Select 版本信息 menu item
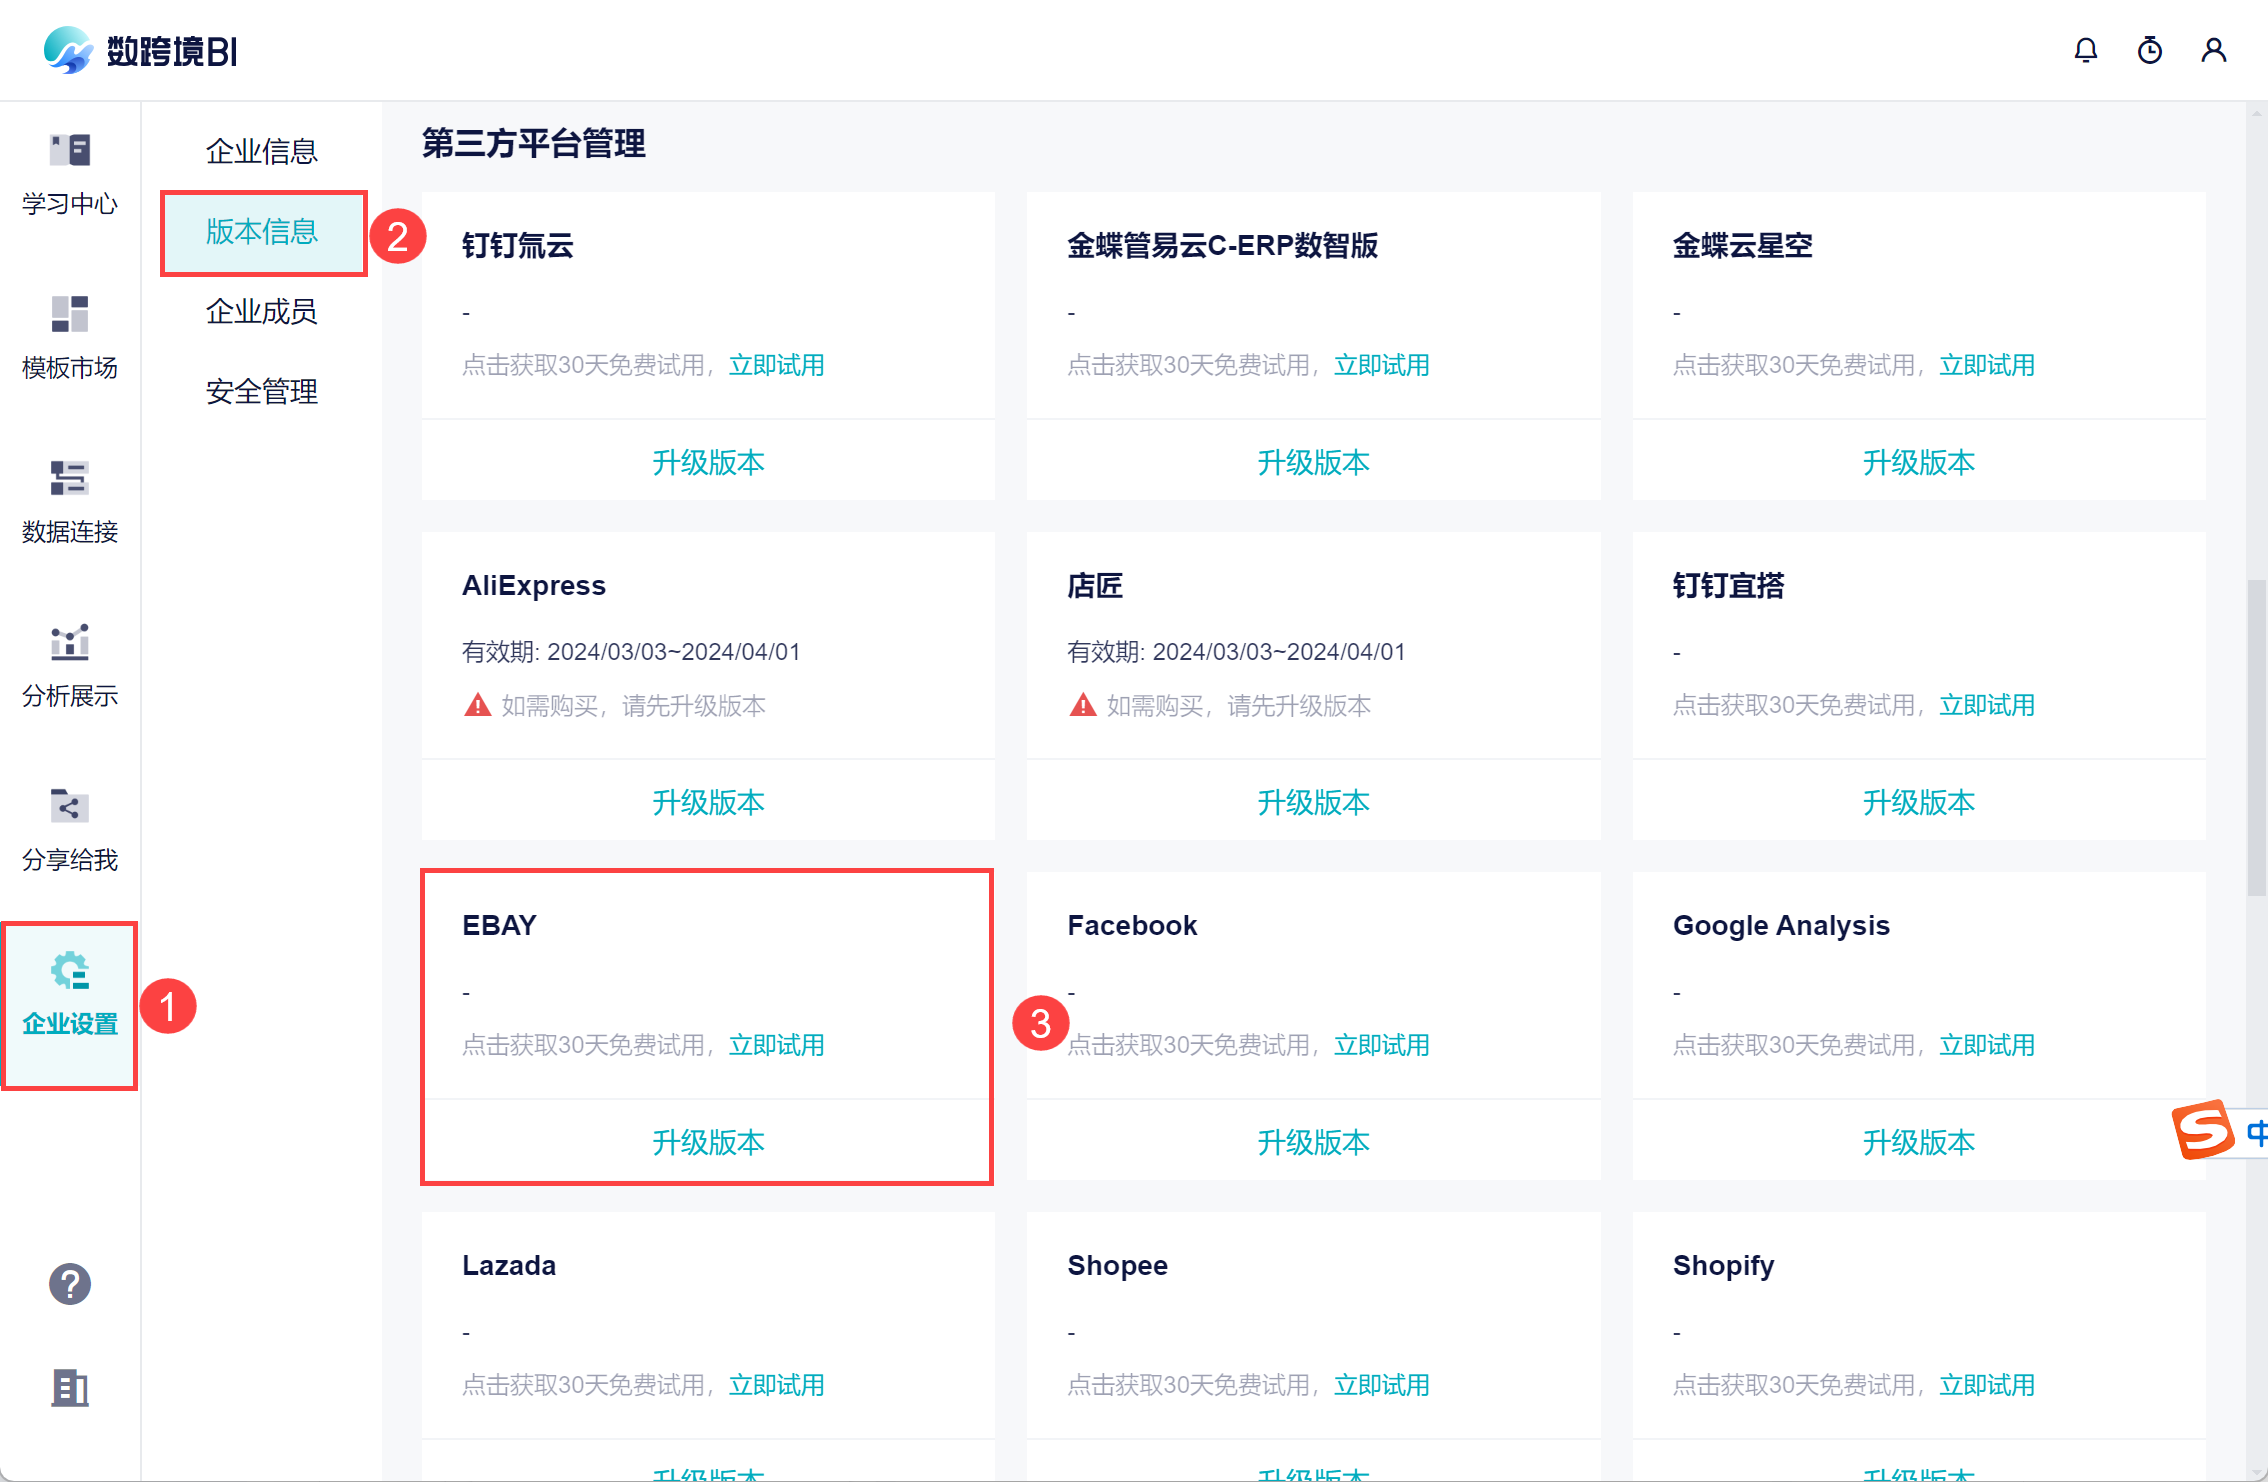2268x1482 pixels. point(261,232)
